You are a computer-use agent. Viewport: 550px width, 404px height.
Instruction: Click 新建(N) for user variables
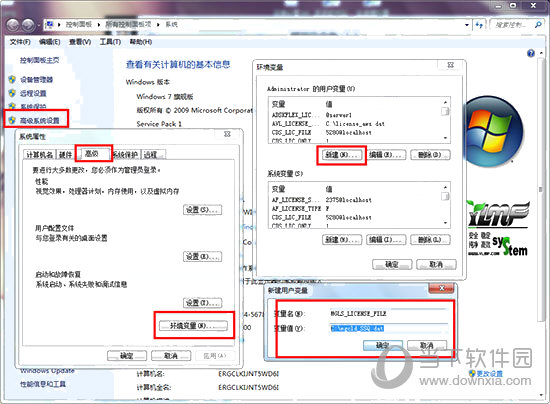tap(342, 155)
